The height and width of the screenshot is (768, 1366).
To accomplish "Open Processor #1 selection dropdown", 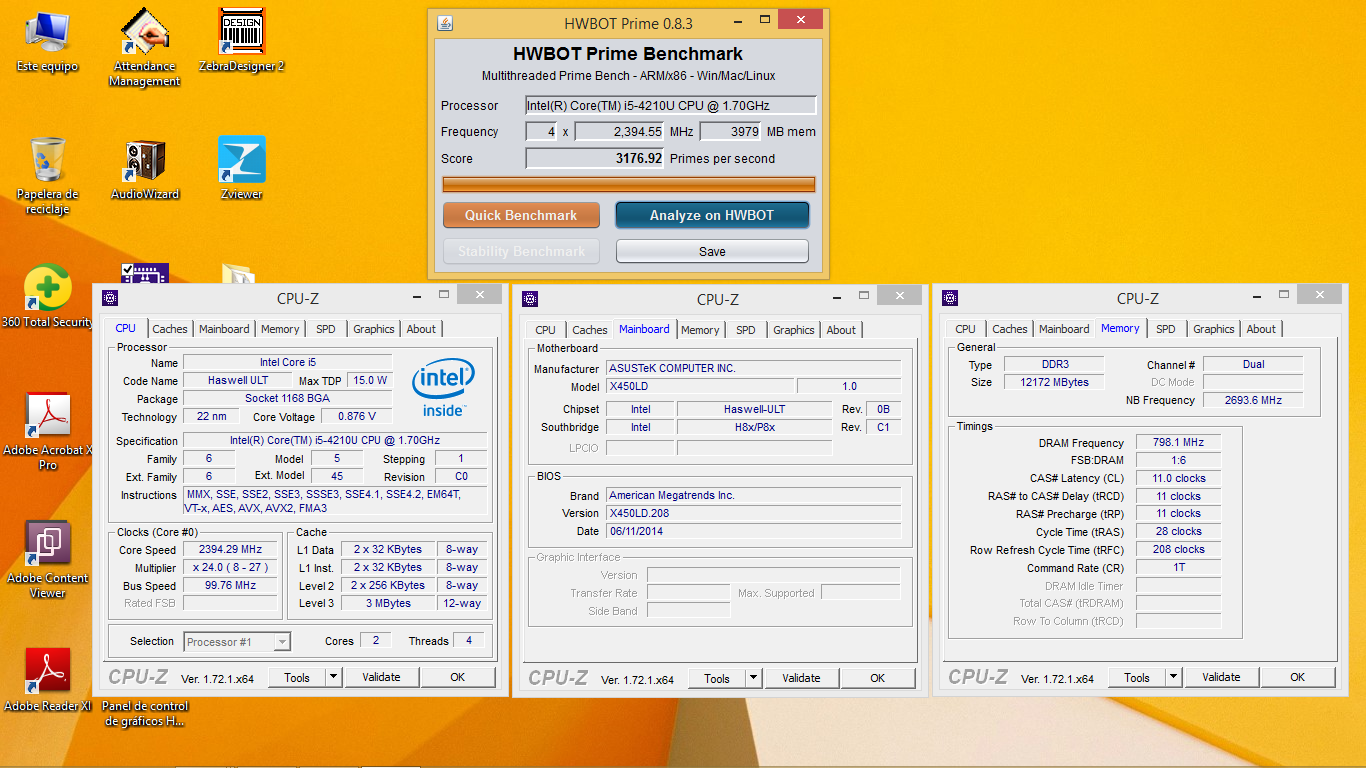I will pyautogui.click(x=237, y=642).
